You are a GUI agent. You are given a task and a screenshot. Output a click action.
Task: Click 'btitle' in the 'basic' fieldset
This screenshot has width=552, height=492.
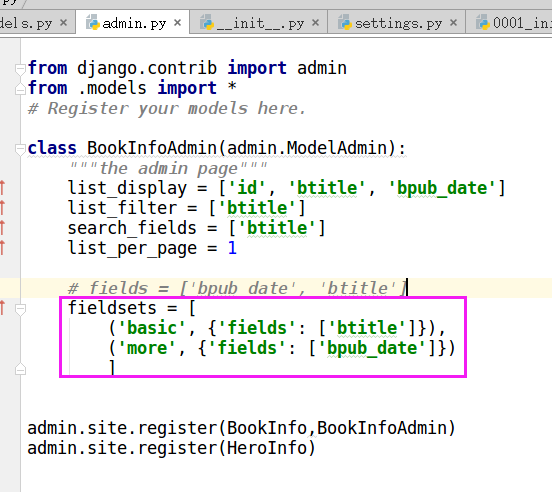[367, 328]
